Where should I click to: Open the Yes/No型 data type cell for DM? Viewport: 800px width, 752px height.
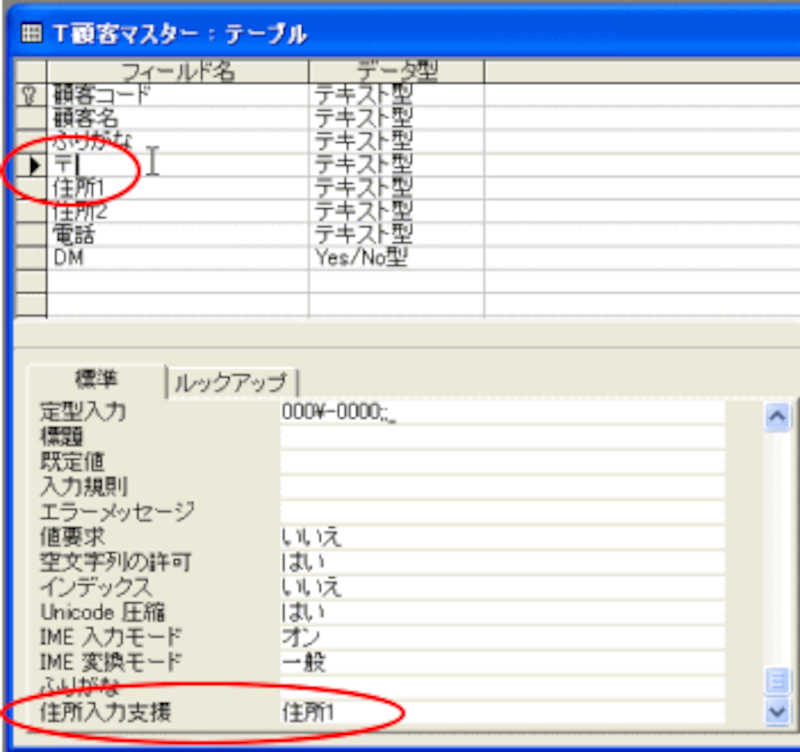coord(396,257)
